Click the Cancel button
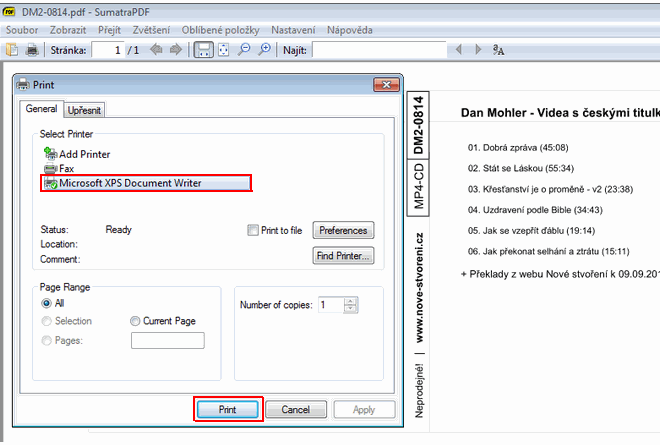 pos(295,409)
